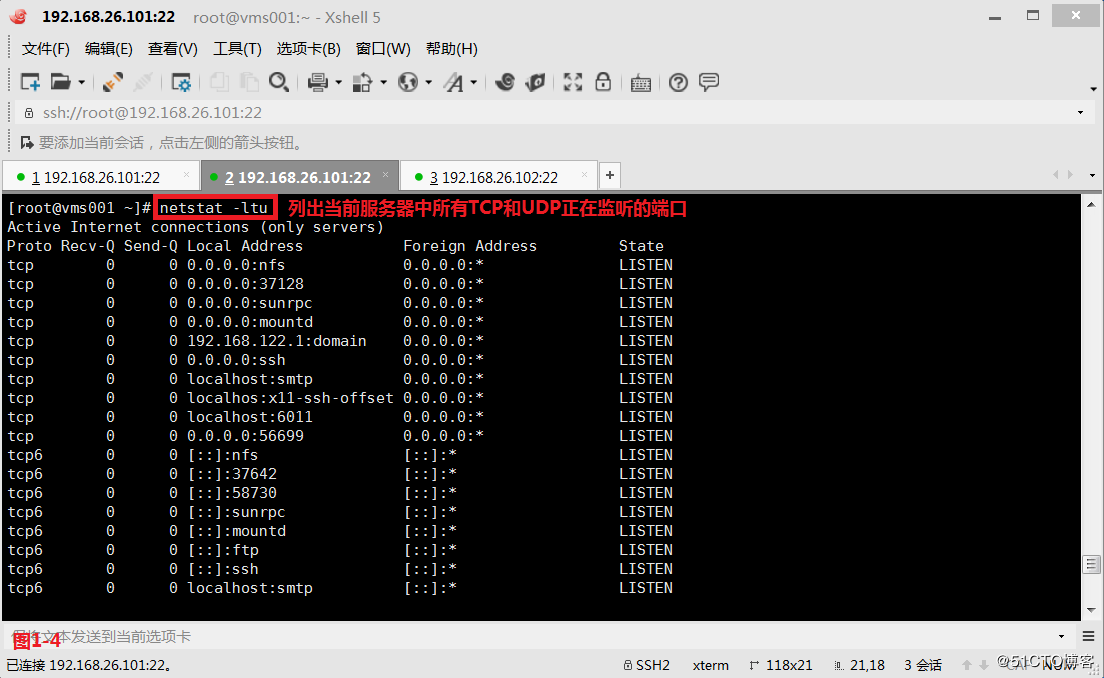1104x678 pixels.
Task: Expand the Font dropdown arrow
Action: click(x=474, y=83)
